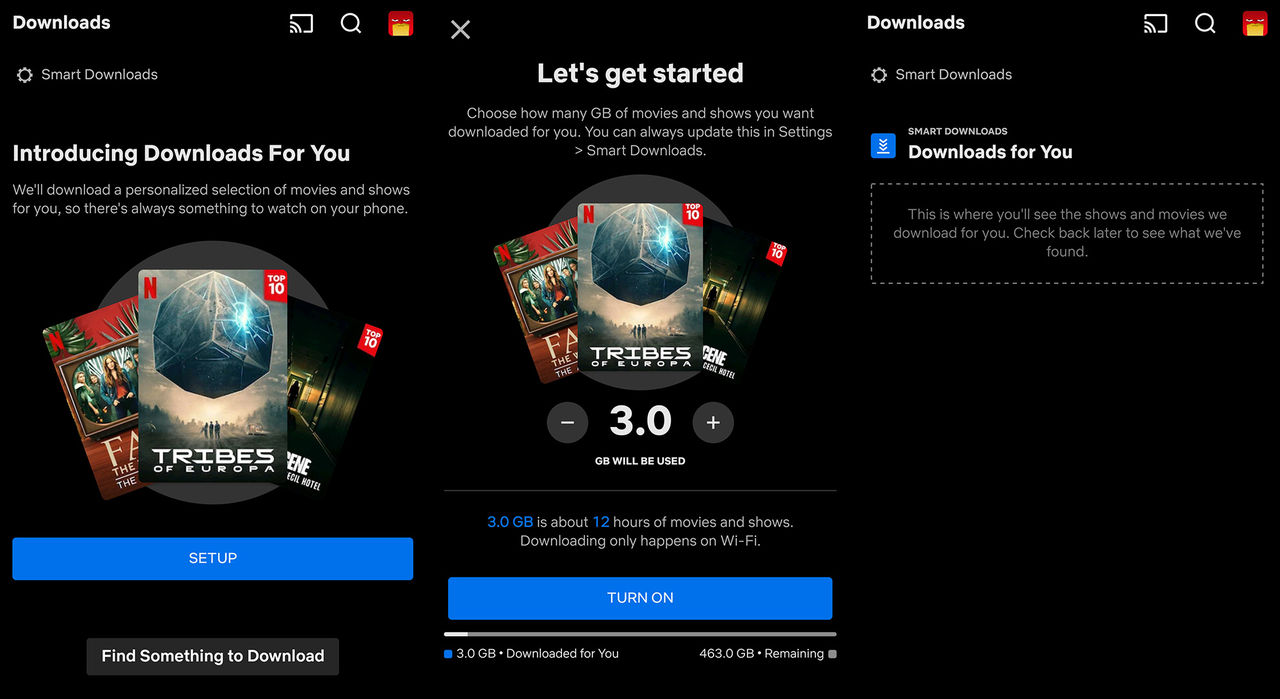Activate Downloads For You via Setup
The image size is (1280, 699).
point(212,558)
